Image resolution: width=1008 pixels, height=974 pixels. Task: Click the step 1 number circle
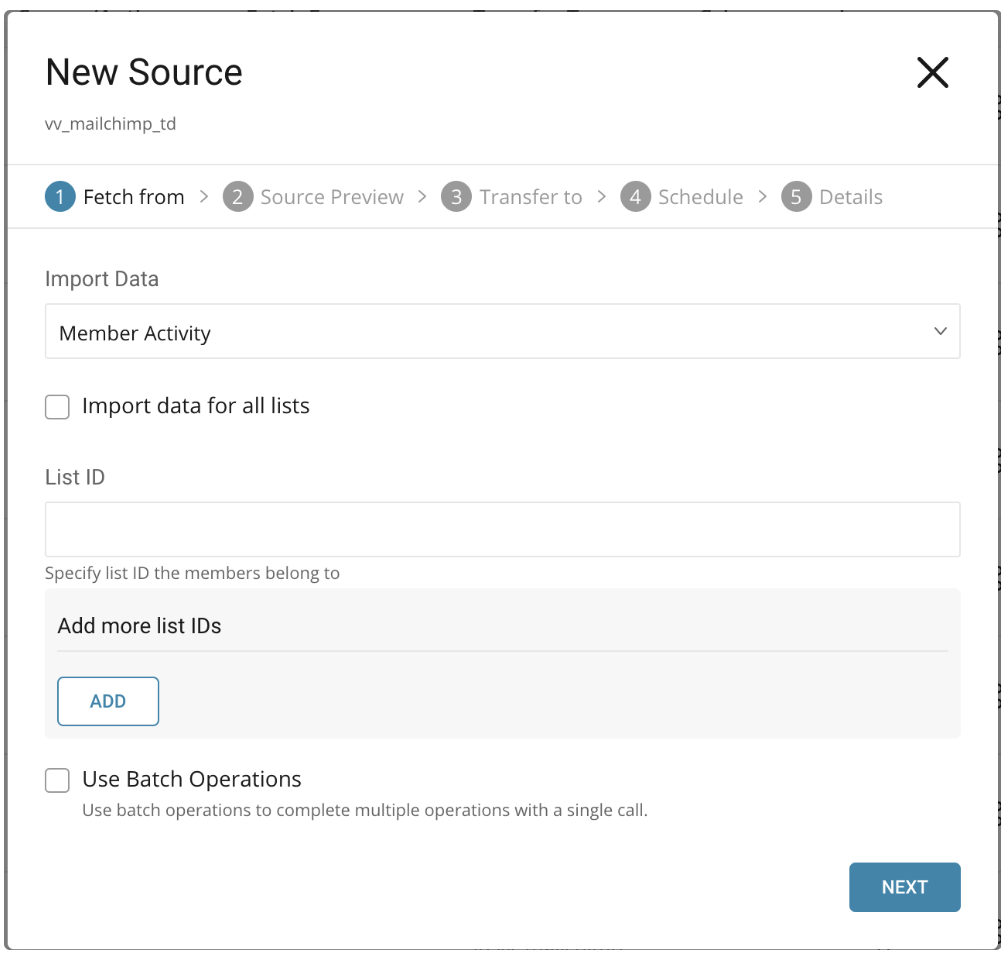(x=60, y=197)
